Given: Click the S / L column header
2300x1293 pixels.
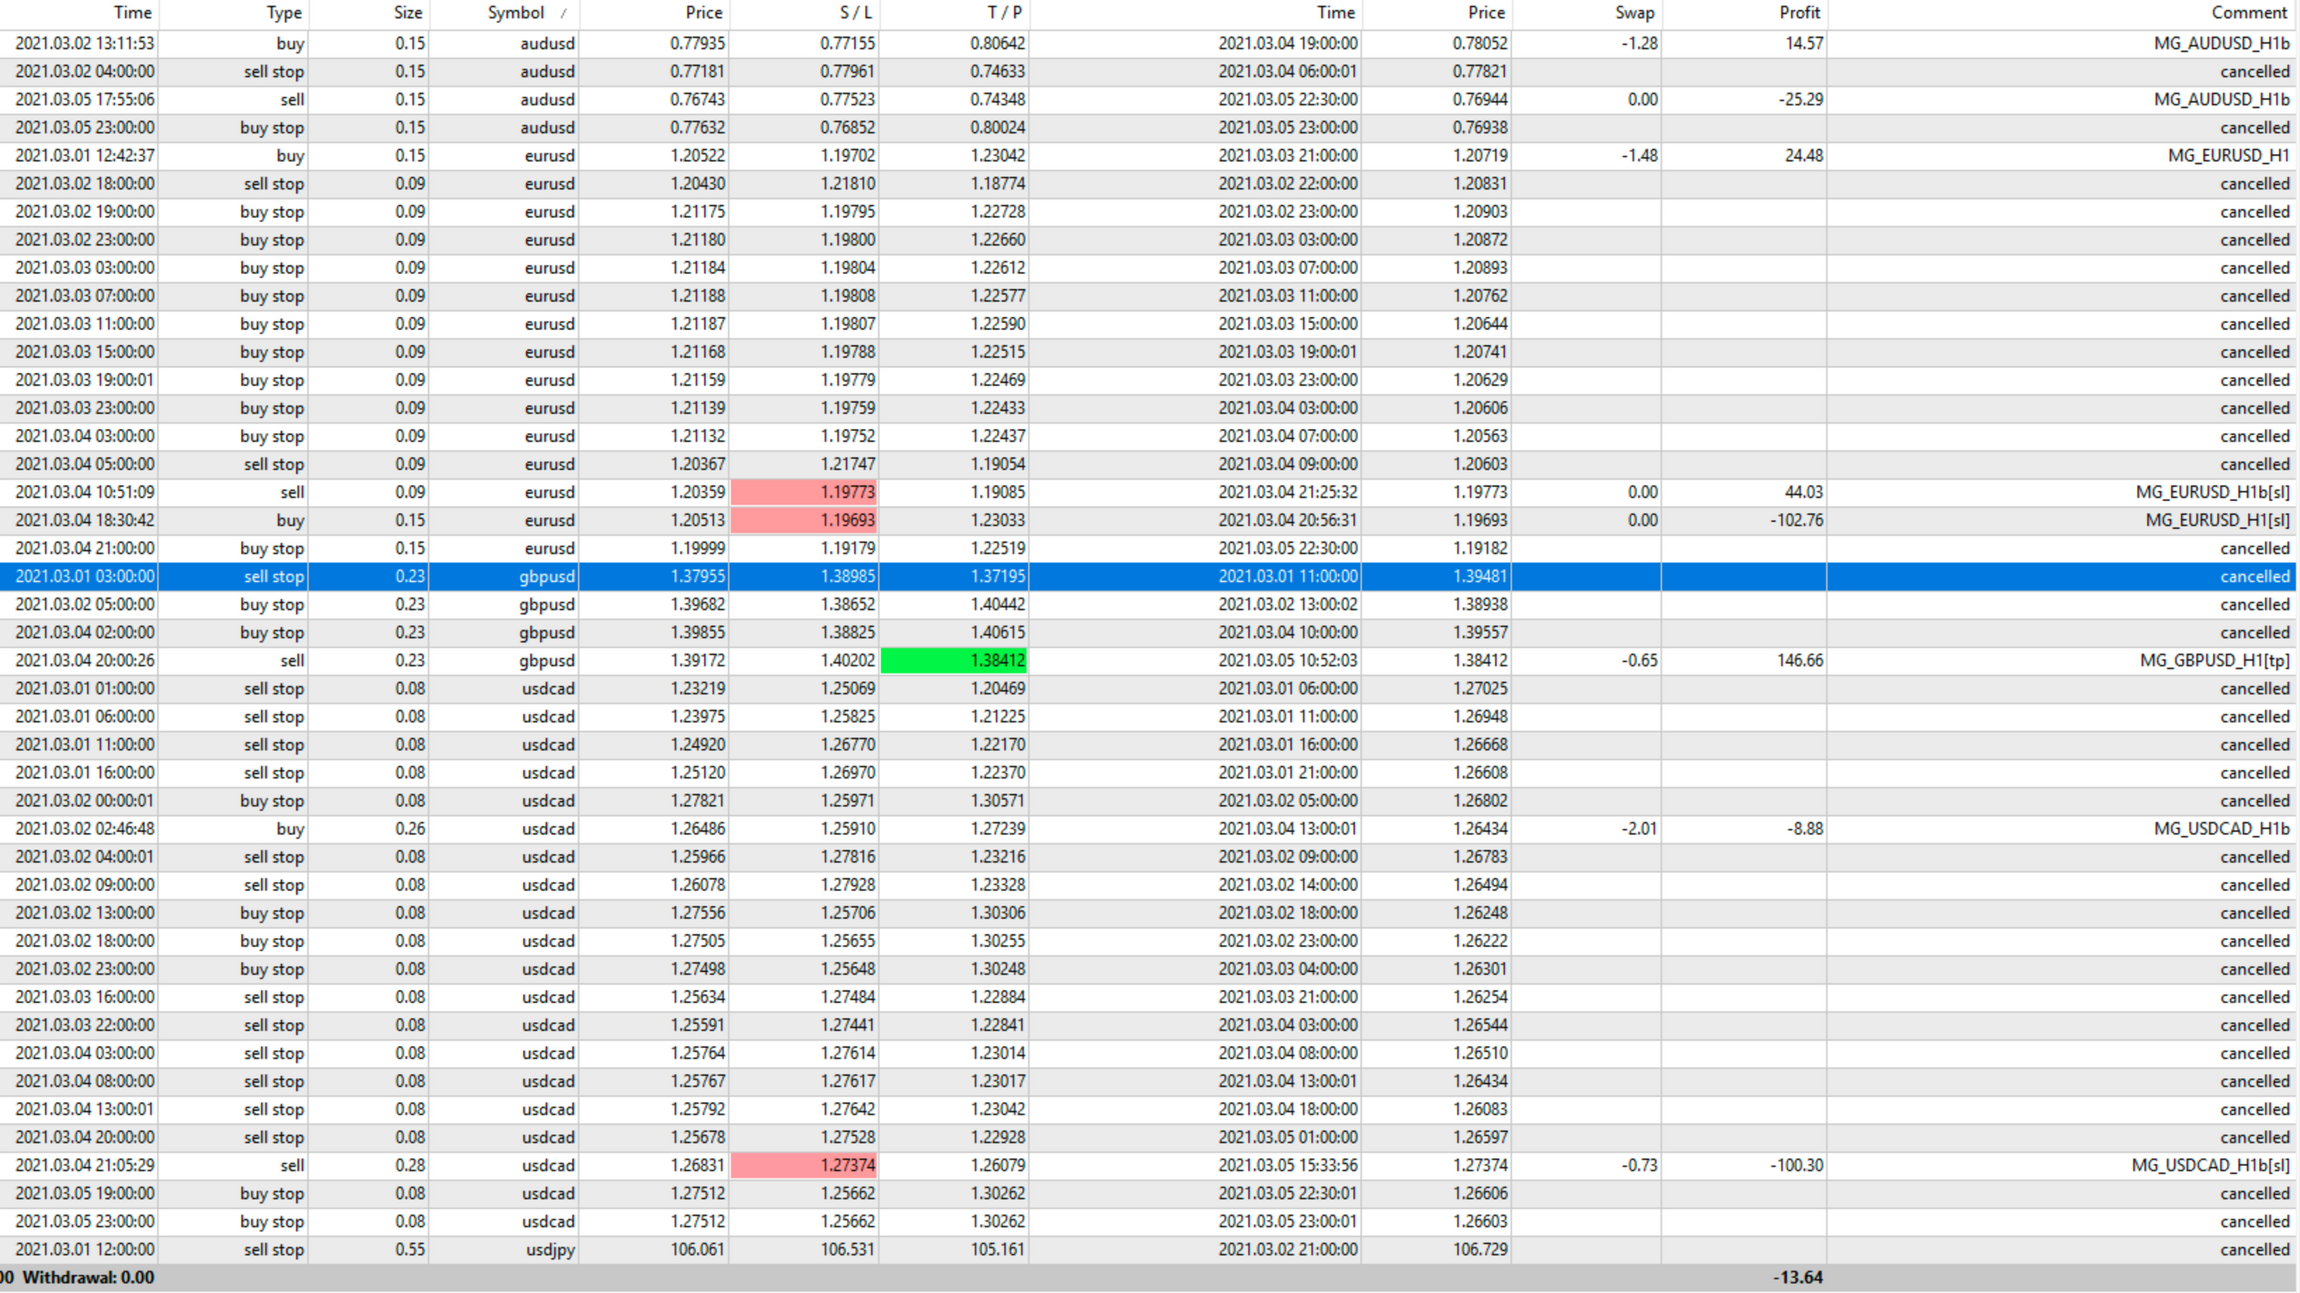Looking at the screenshot, I should point(855,13).
